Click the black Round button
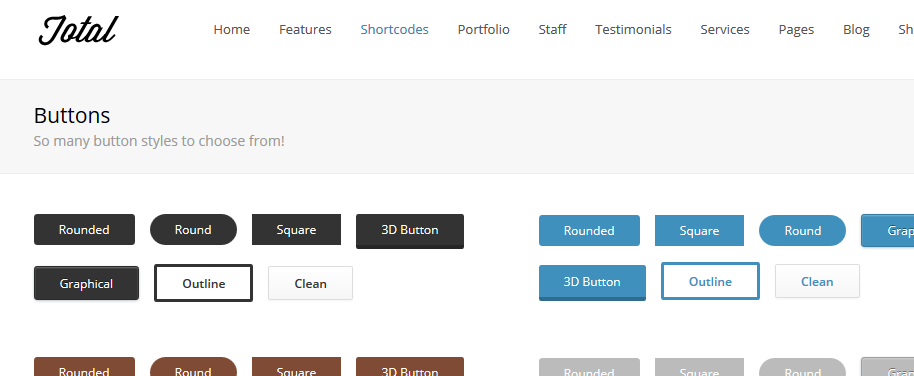The width and height of the screenshot is (914, 376). click(x=193, y=230)
